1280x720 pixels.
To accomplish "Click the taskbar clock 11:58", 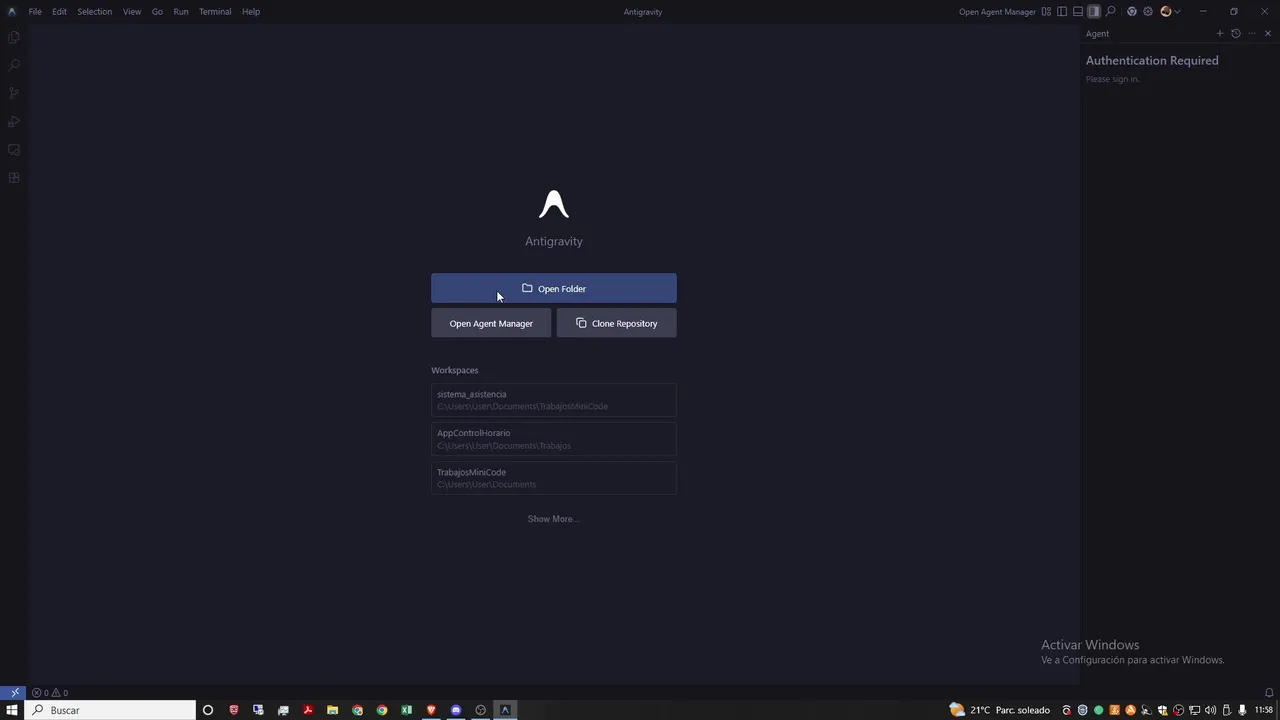I will pos(1264,710).
